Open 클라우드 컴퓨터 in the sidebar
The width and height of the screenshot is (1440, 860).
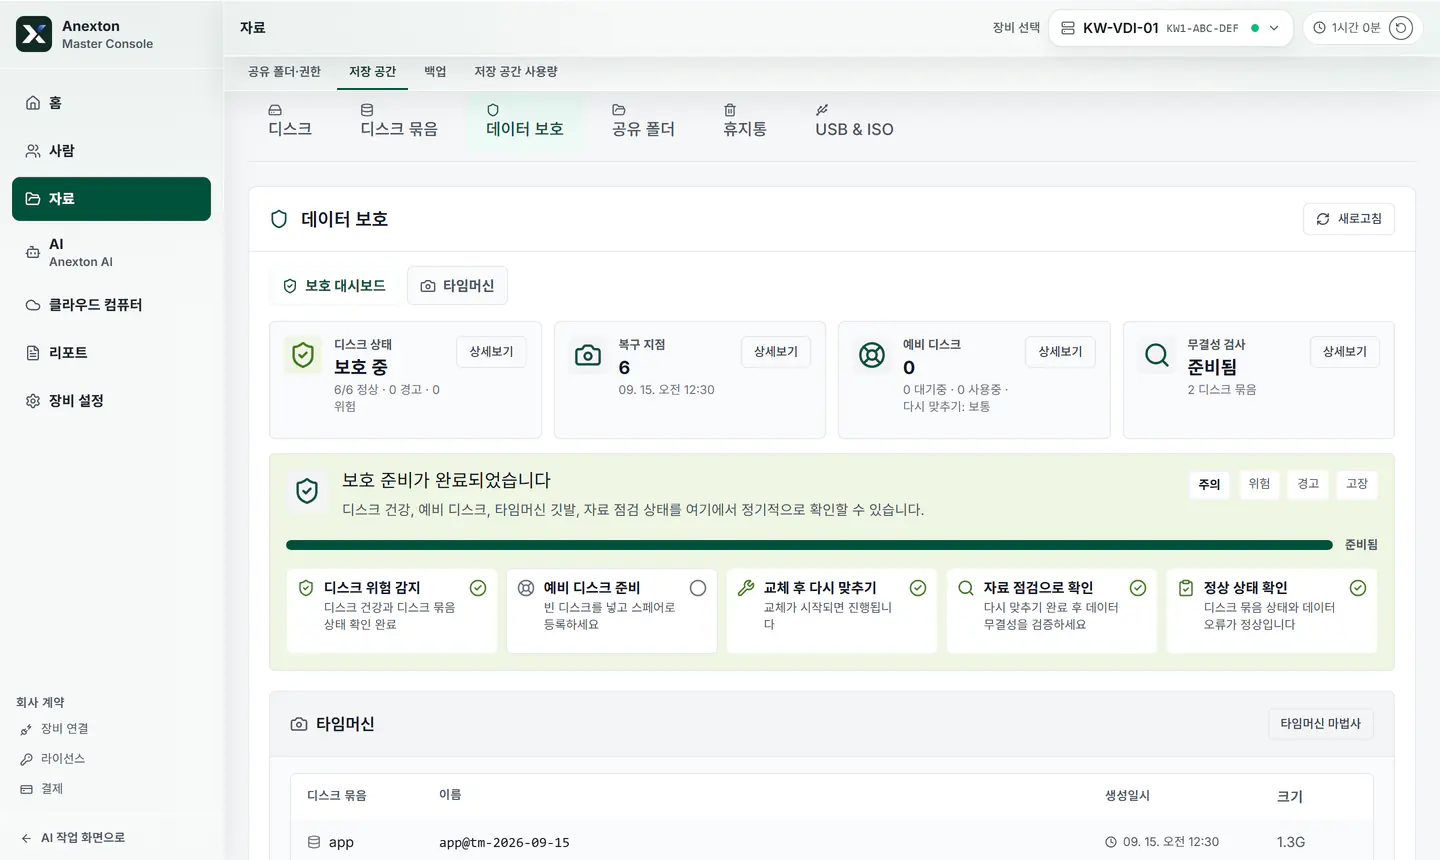point(111,305)
